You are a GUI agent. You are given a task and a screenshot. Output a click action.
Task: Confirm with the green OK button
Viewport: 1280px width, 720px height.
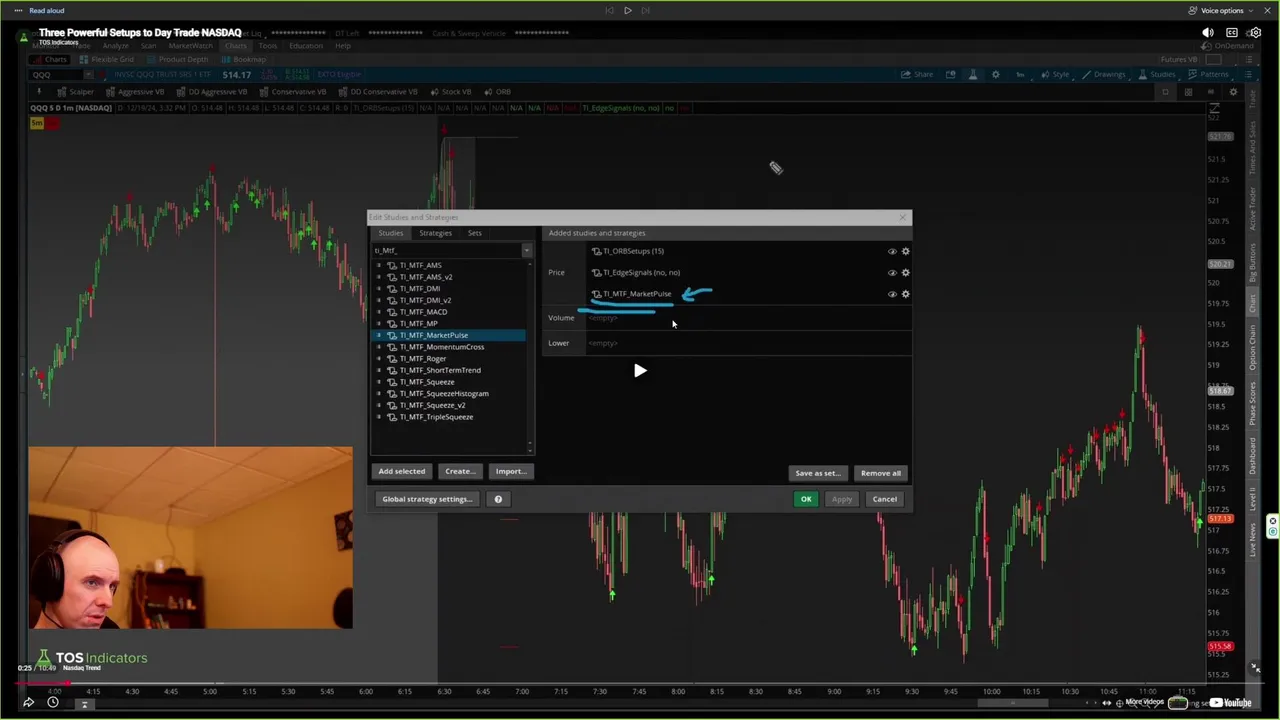[806, 499]
